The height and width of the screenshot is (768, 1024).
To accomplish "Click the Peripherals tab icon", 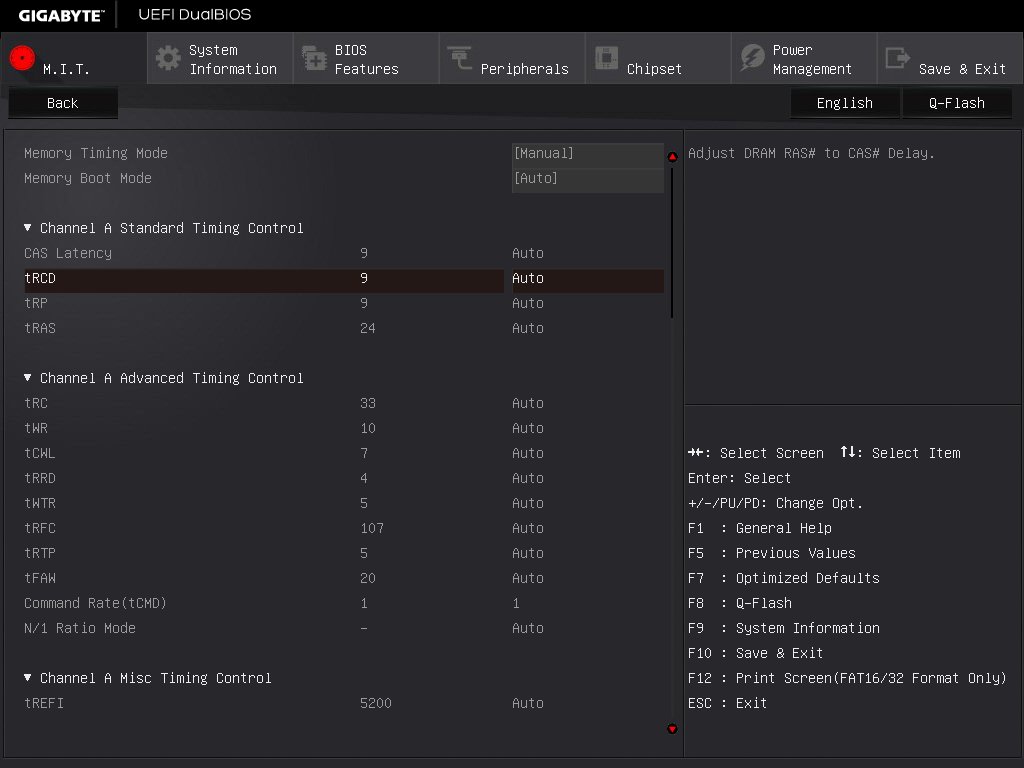I will 460,58.
